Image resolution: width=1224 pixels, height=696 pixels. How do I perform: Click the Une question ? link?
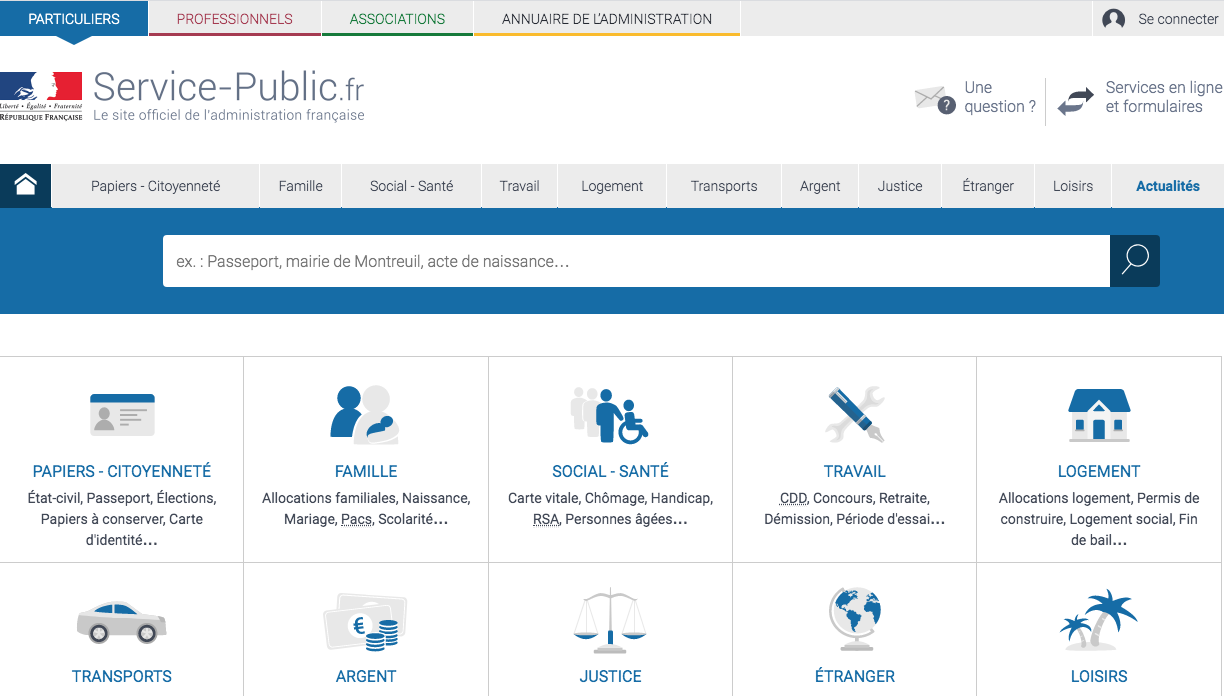(1000, 97)
